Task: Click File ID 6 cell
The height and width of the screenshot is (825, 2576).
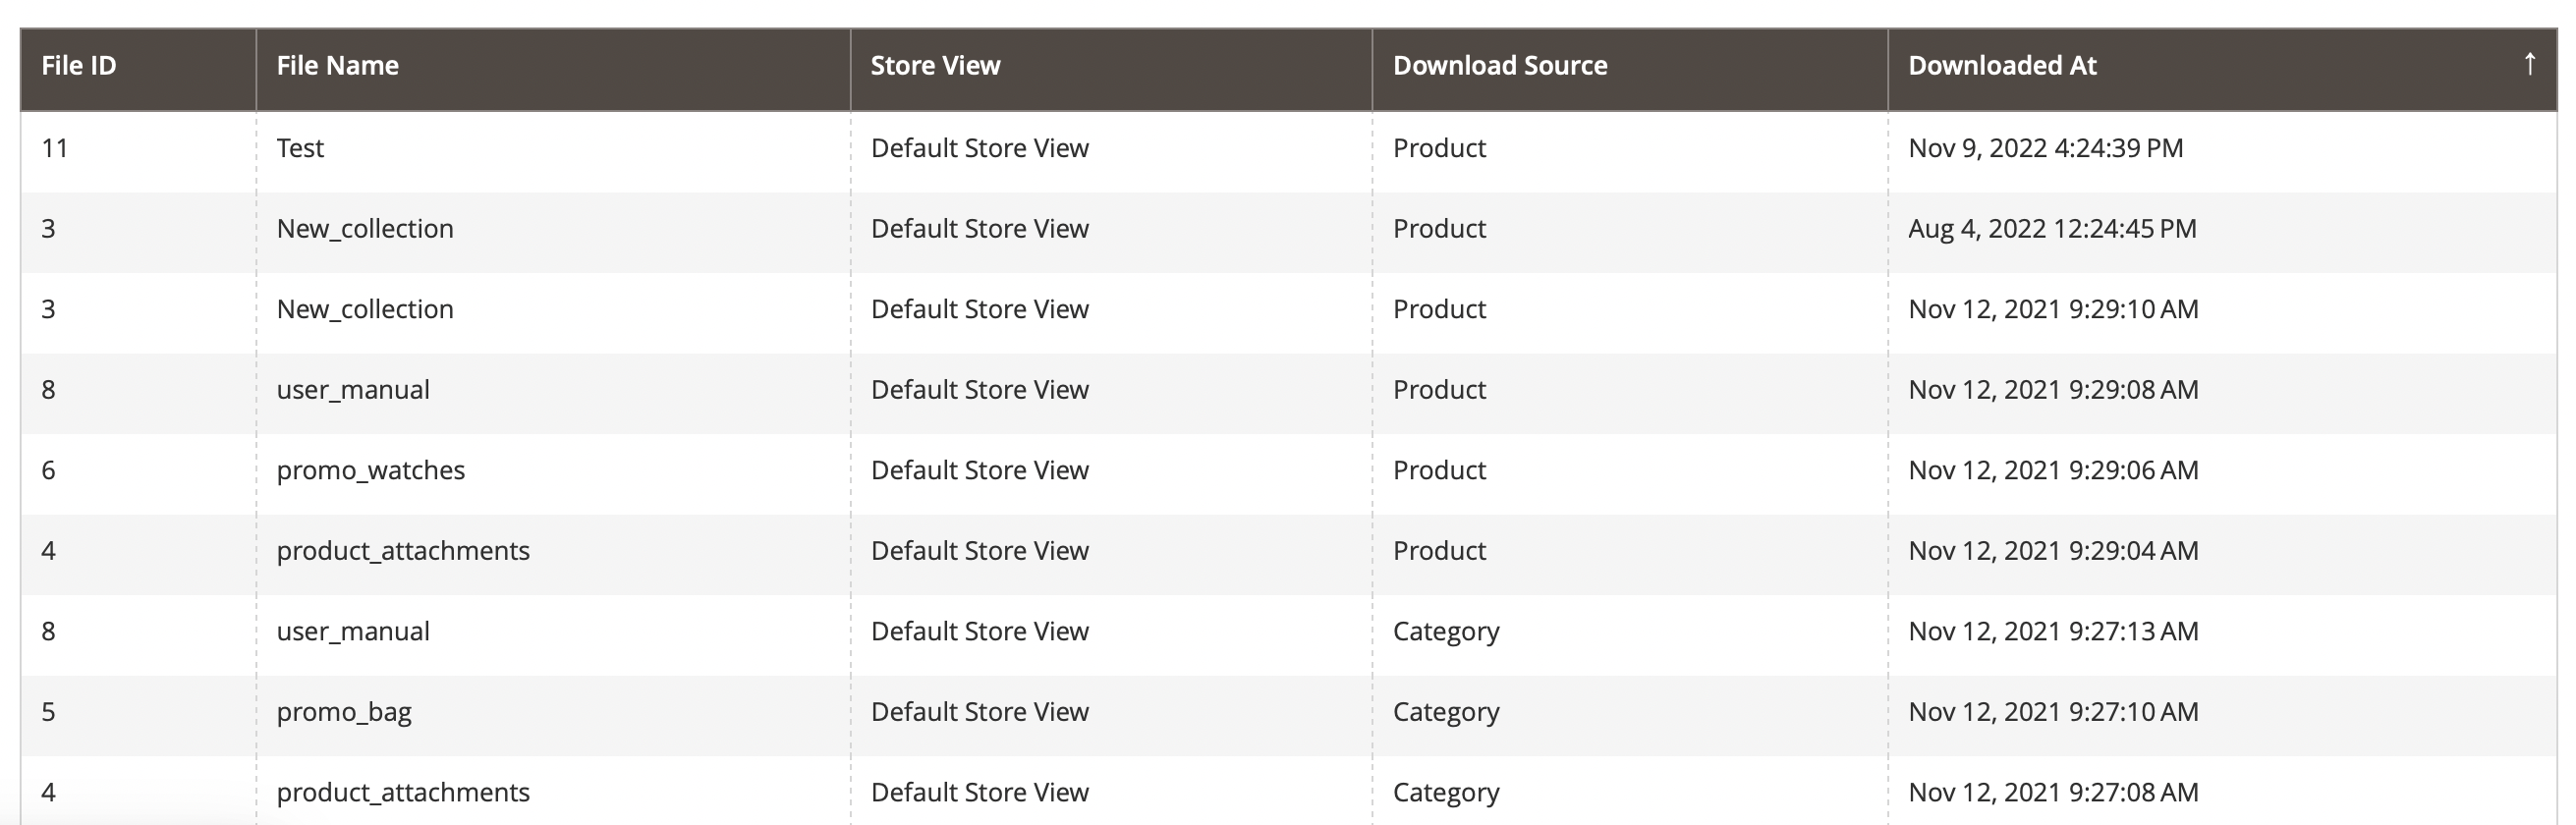Action: [x=48, y=470]
